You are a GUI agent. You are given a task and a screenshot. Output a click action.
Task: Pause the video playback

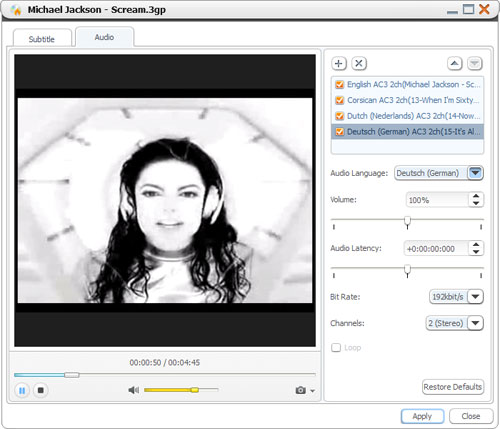[22, 390]
